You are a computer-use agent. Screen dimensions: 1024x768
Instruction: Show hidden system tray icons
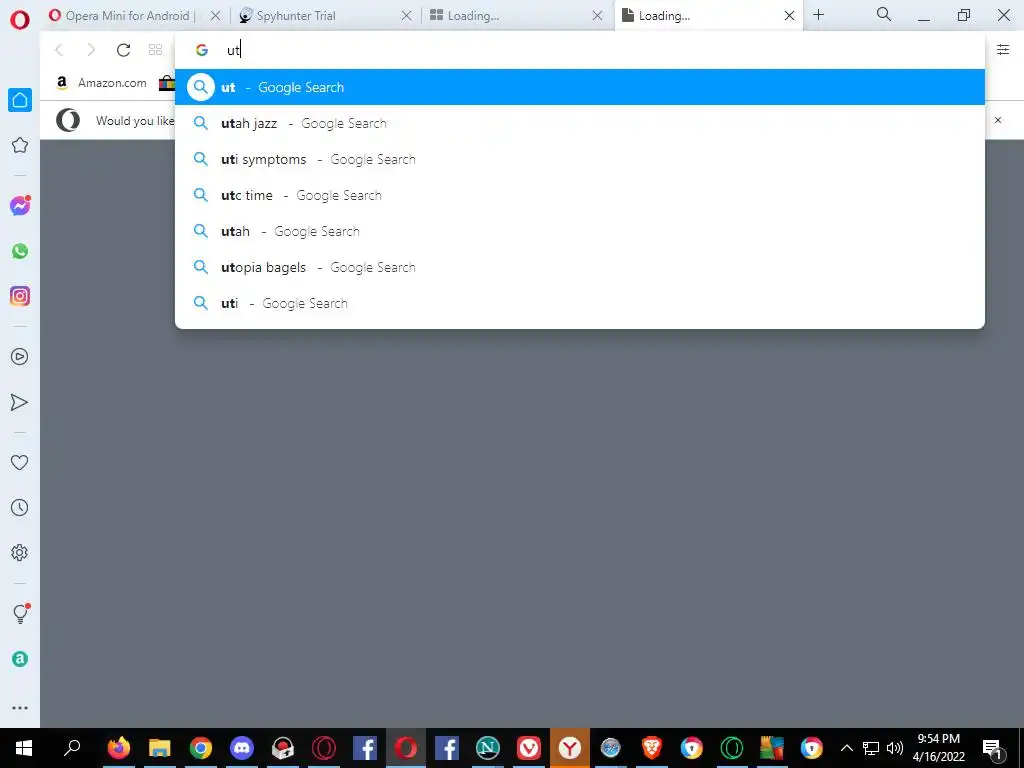846,748
